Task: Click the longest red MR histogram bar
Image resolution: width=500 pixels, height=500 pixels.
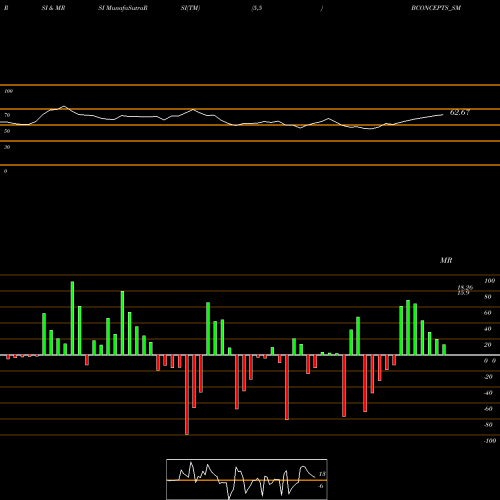Action: (x=187, y=395)
